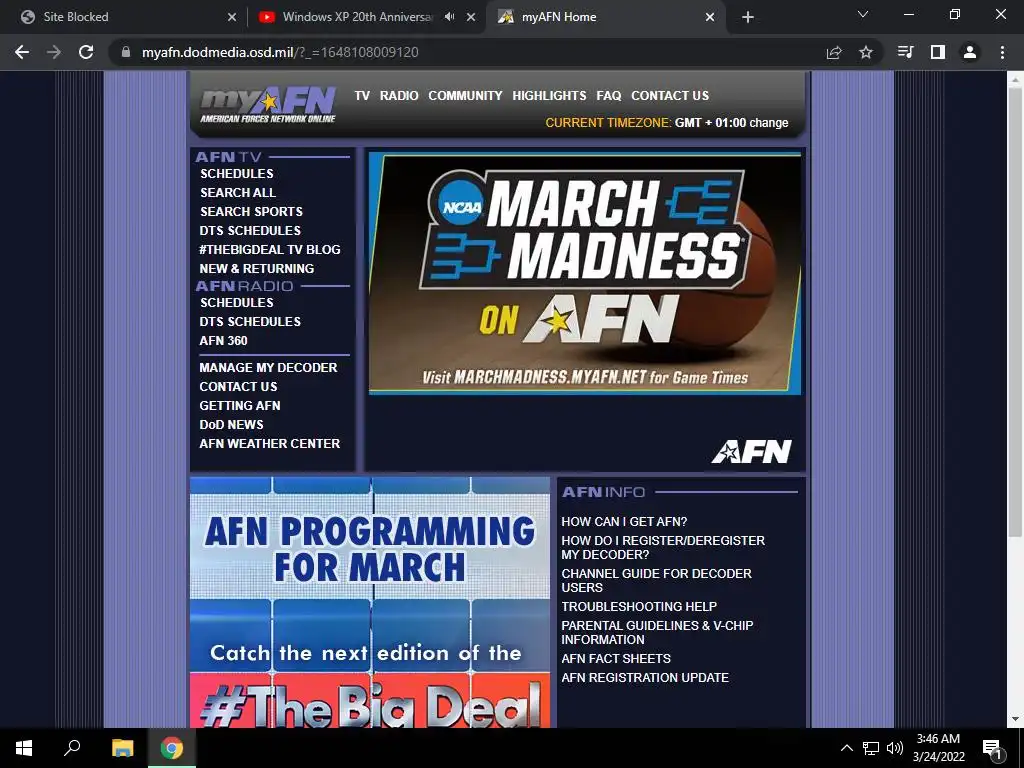The height and width of the screenshot is (768, 1024).
Task: Select the myAFN Home tab
Action: tap(605, 17)
